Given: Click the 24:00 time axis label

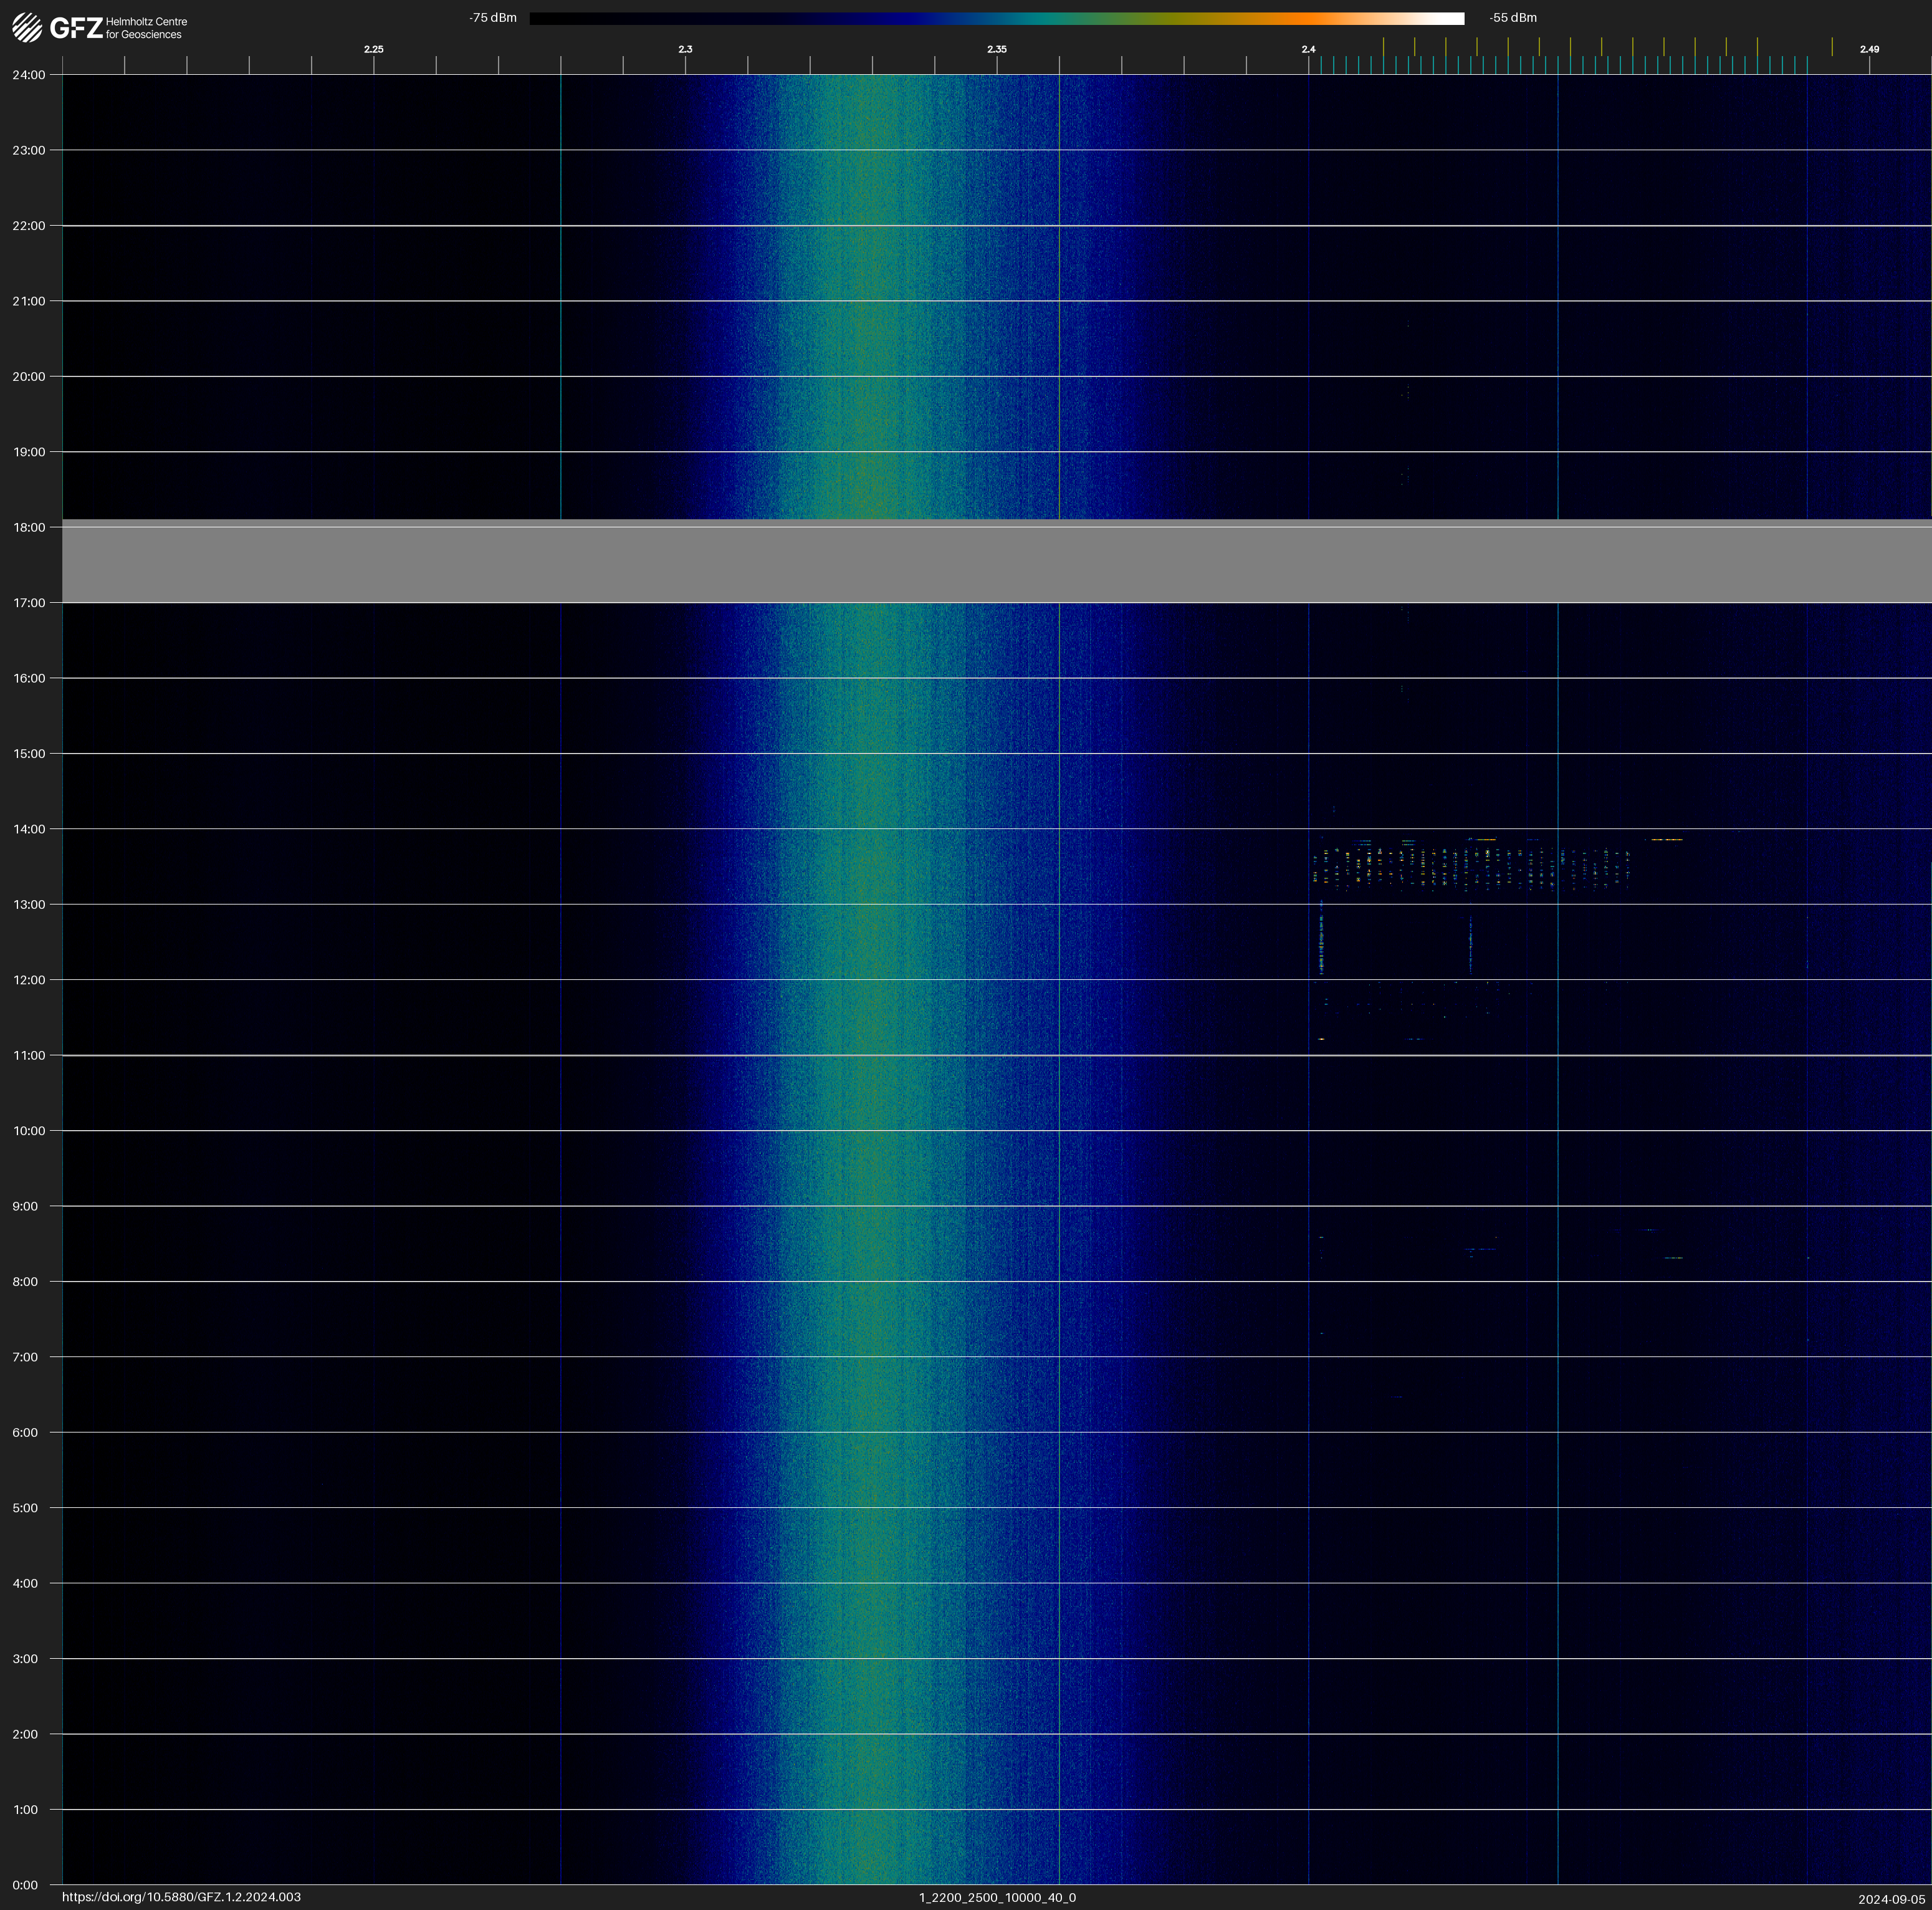Looking at the screenshot, I should coord(29,75).
